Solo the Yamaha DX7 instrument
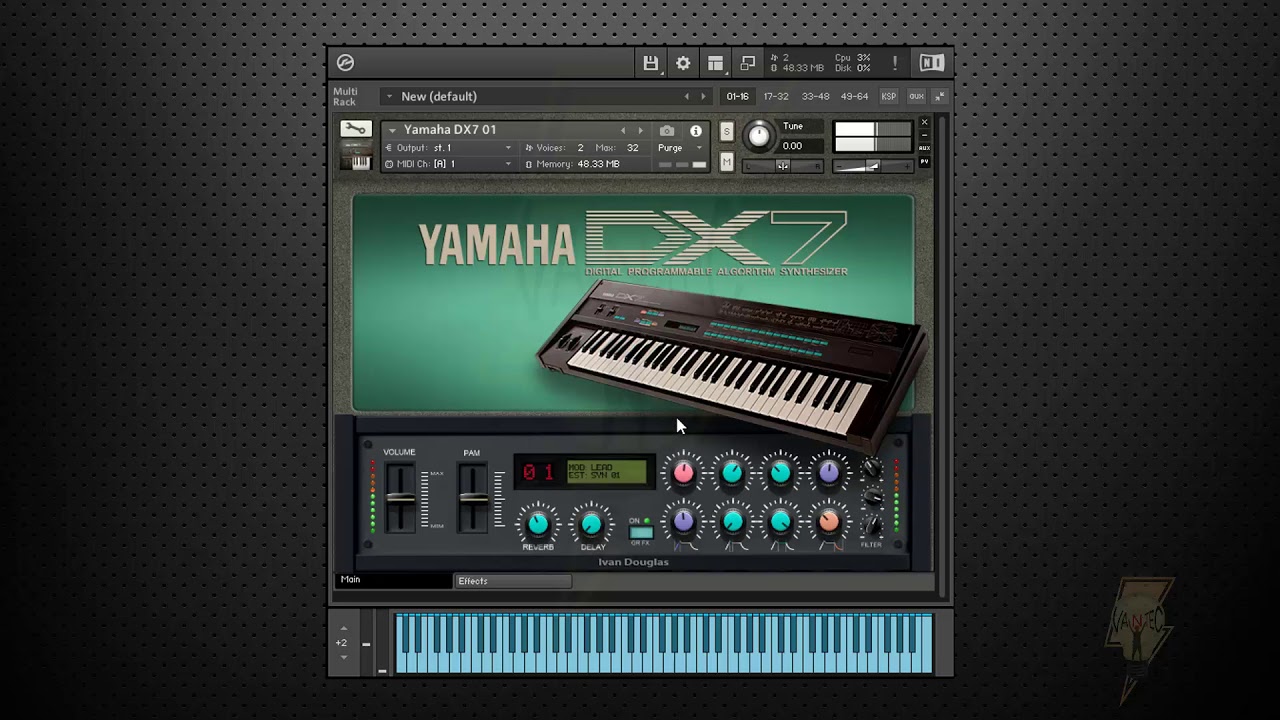The width and height of the screenshot is (1280, 720). [x=727, y=132]
